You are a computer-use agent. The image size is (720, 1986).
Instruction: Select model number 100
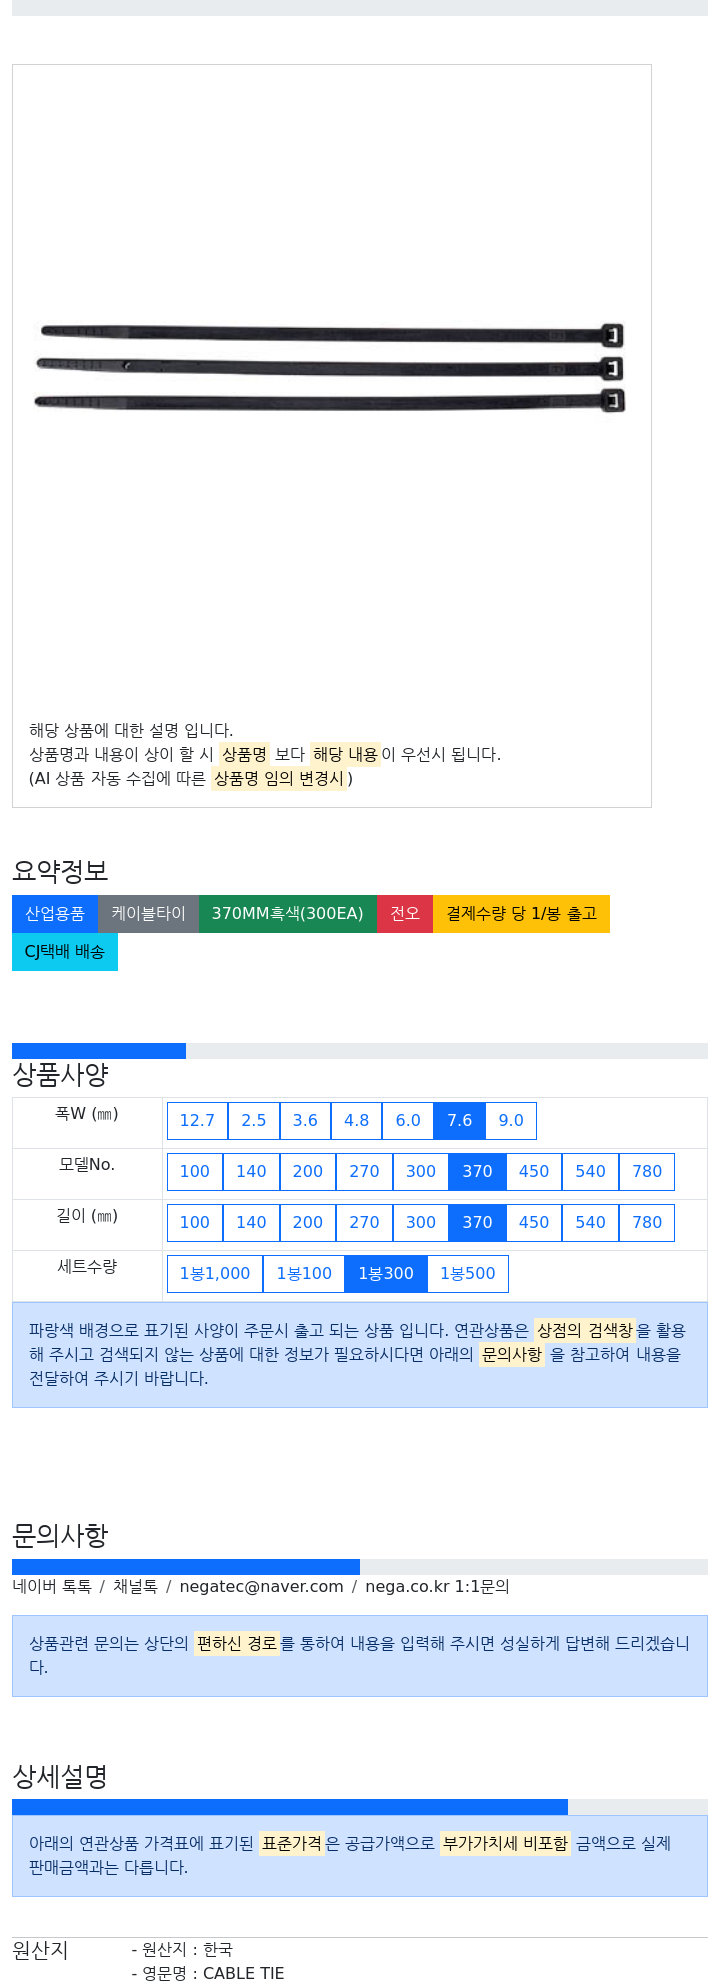(195, 1172)
